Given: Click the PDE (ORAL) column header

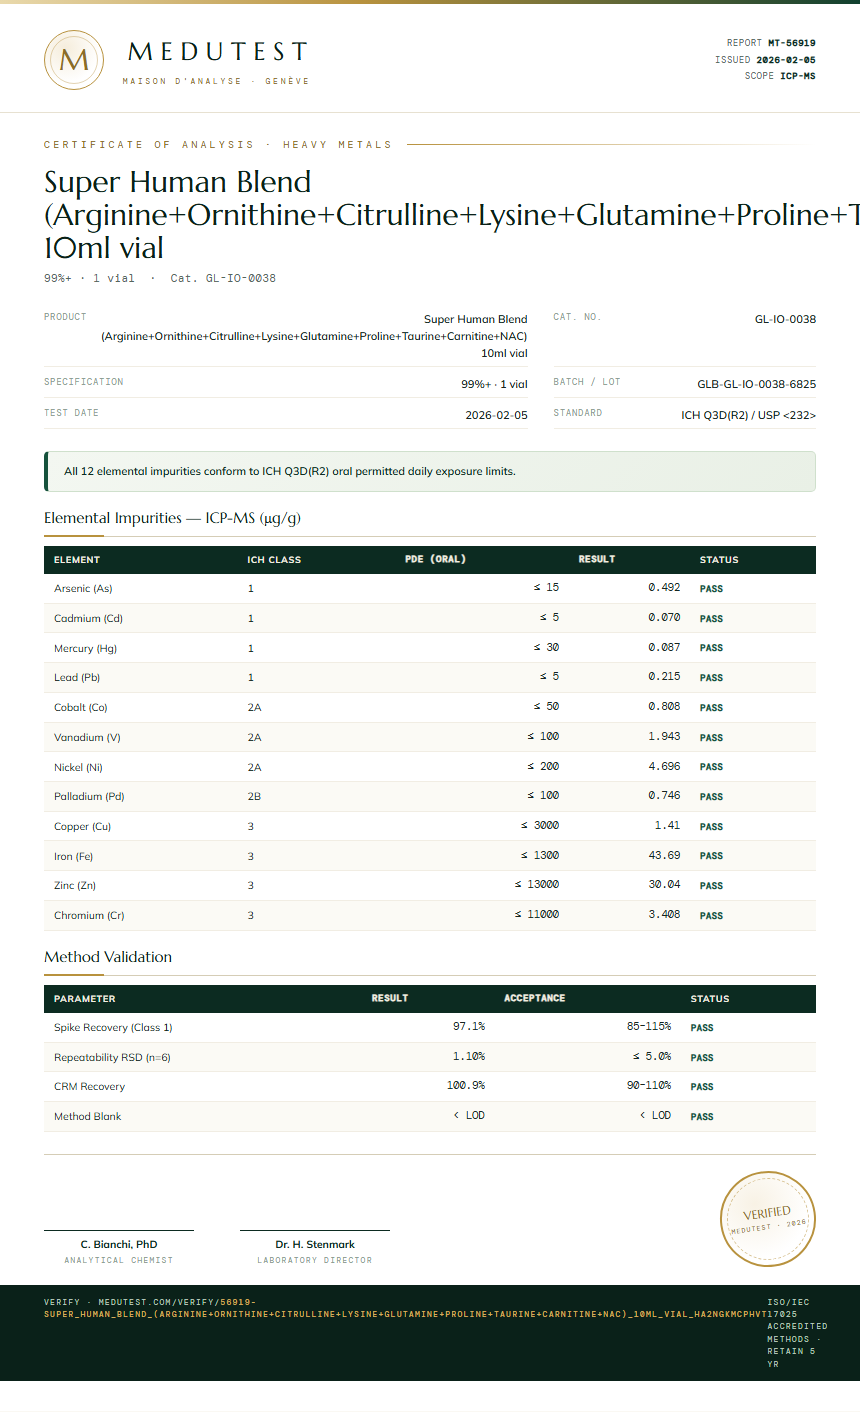Looking at the screenshot, I should tap(435, 559).
